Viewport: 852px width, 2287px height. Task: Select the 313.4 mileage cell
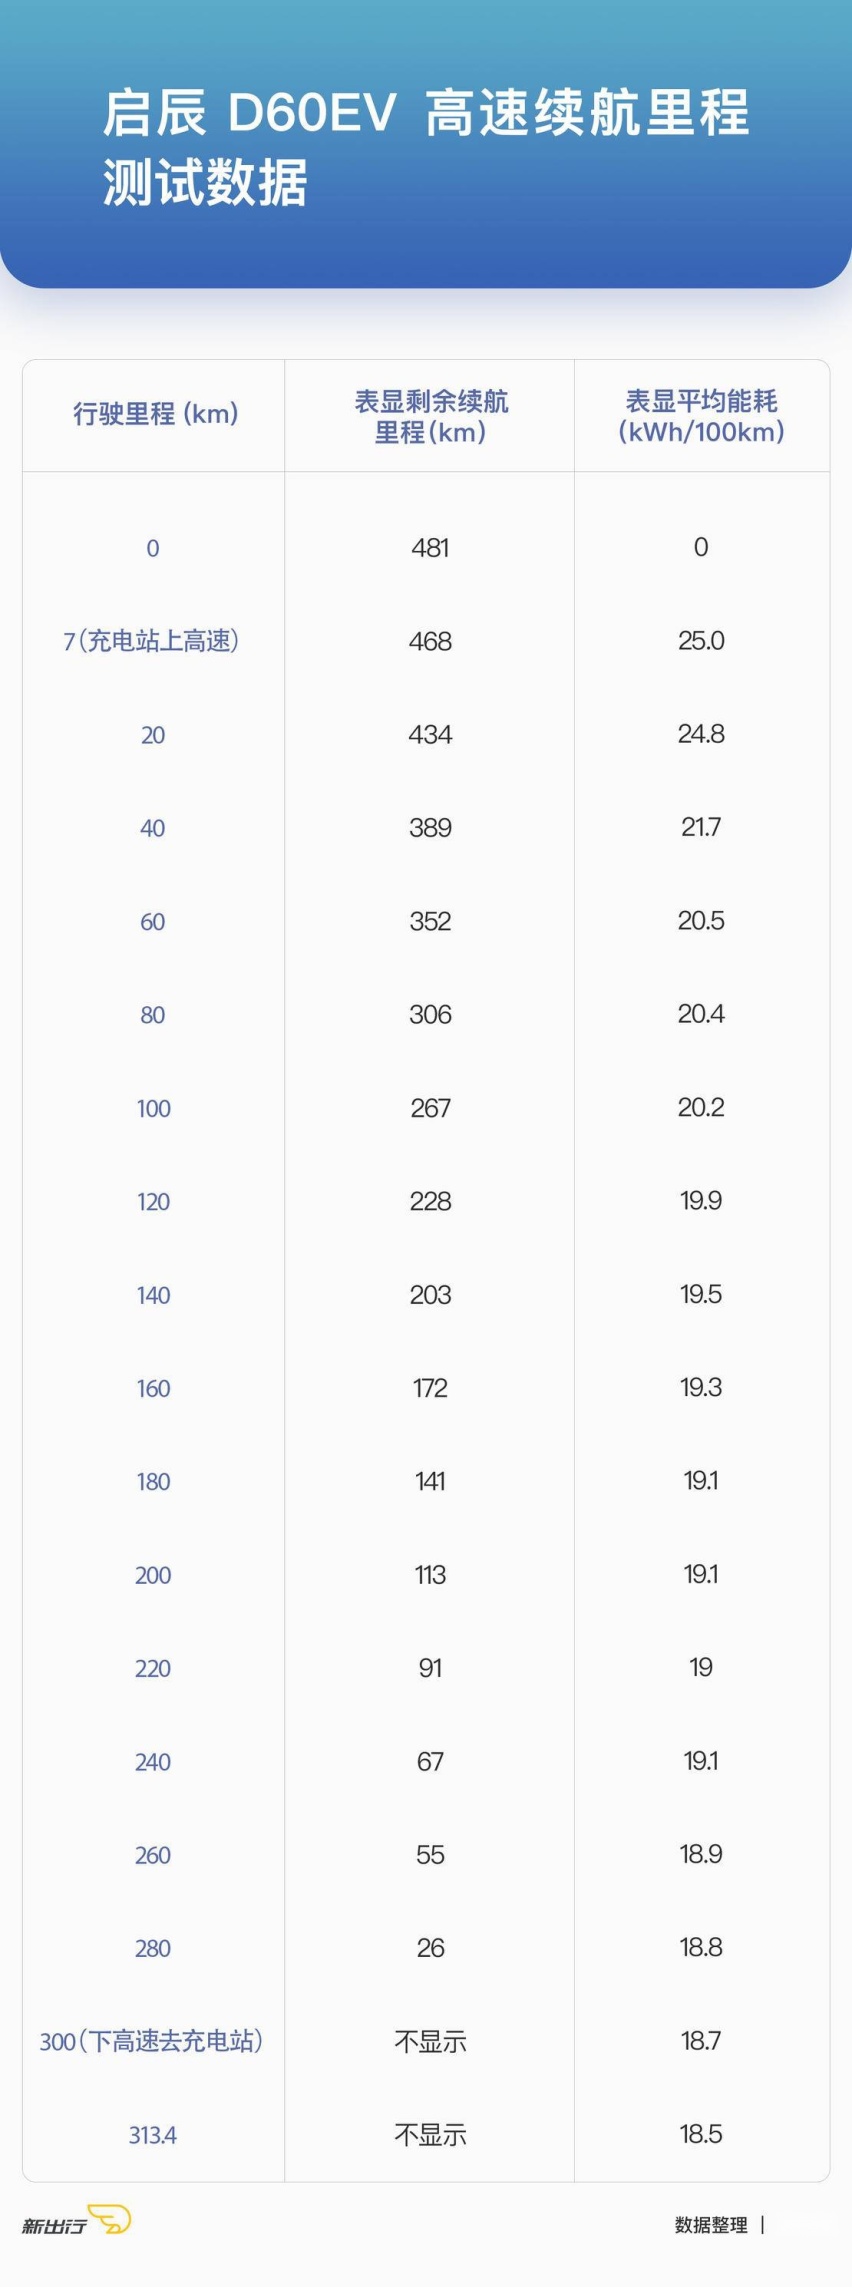[152, 2134]
